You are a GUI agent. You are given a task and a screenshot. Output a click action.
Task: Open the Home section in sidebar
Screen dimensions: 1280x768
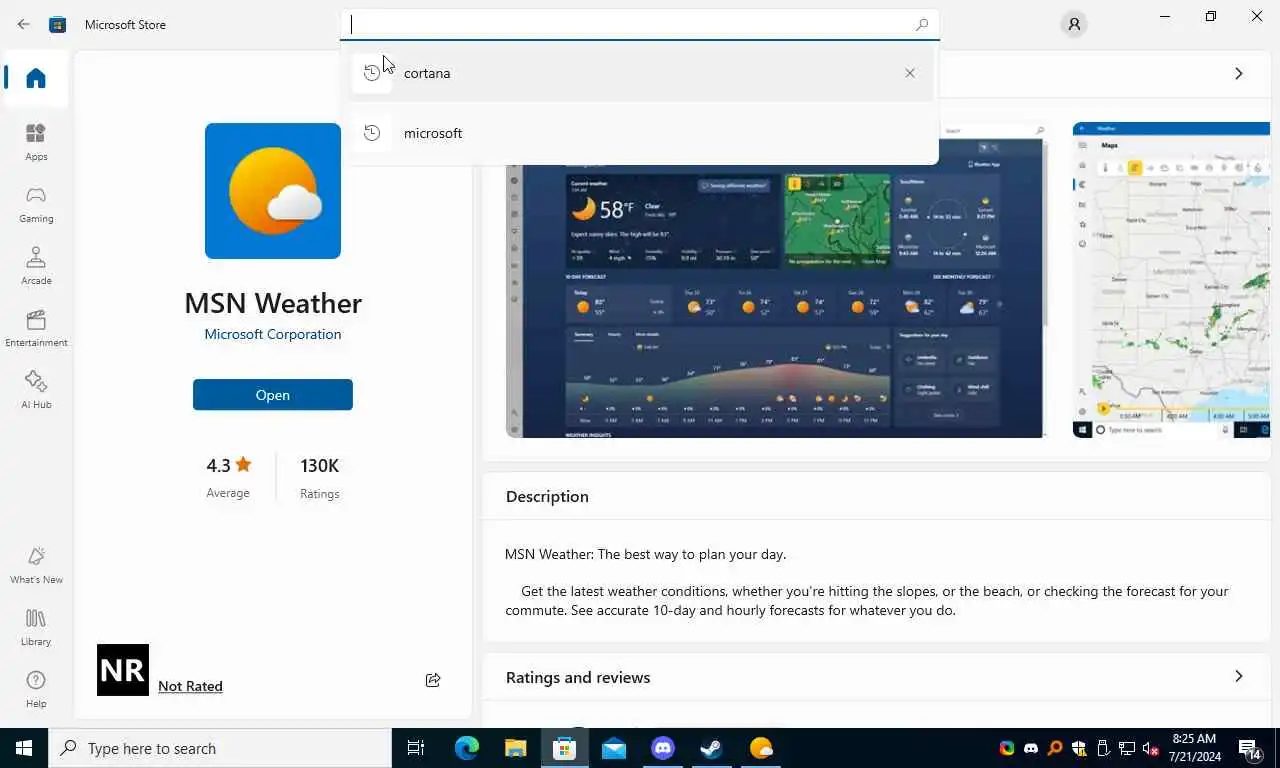36,78
